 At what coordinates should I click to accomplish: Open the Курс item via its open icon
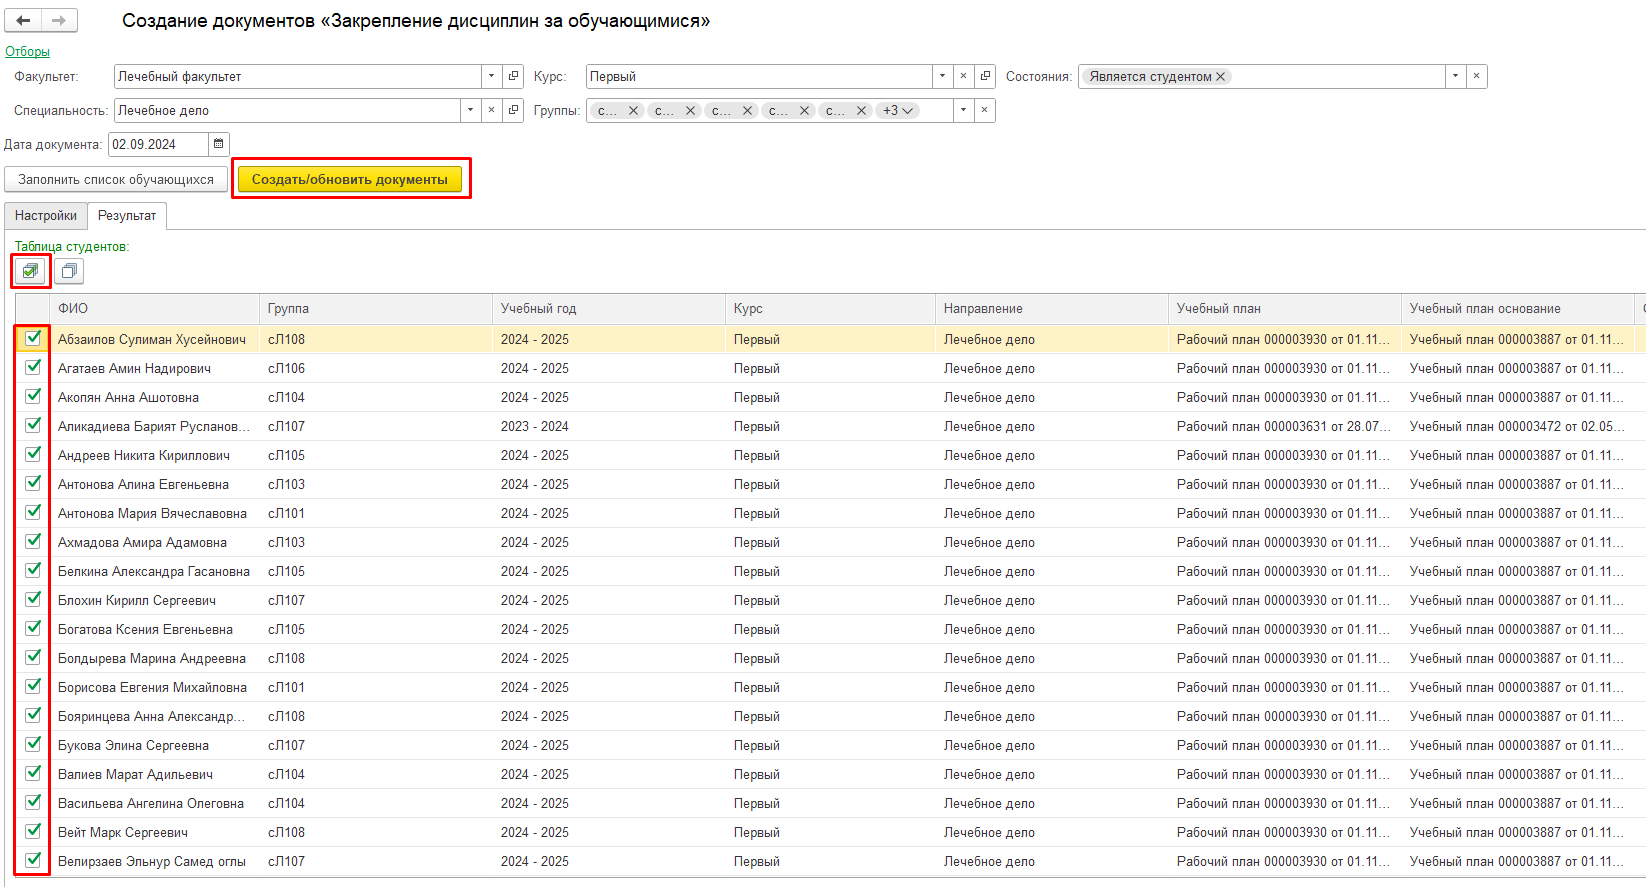point(986,76)
